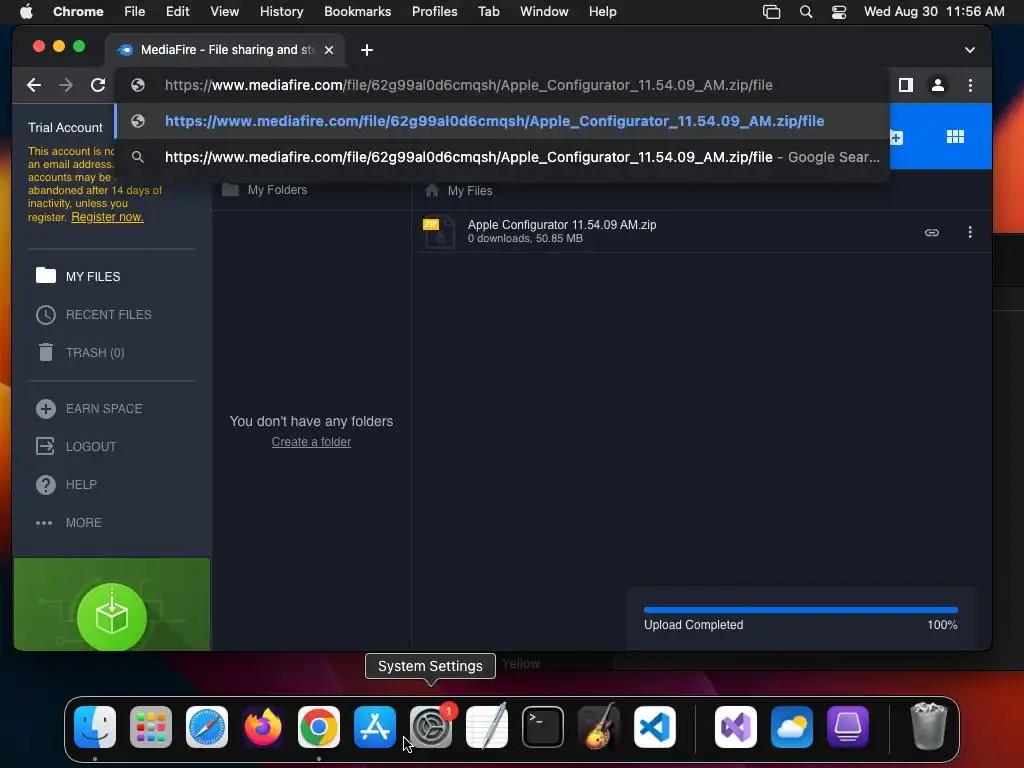Open TextEdit from the Dock
1024x768 pixels.
(487, 727)
